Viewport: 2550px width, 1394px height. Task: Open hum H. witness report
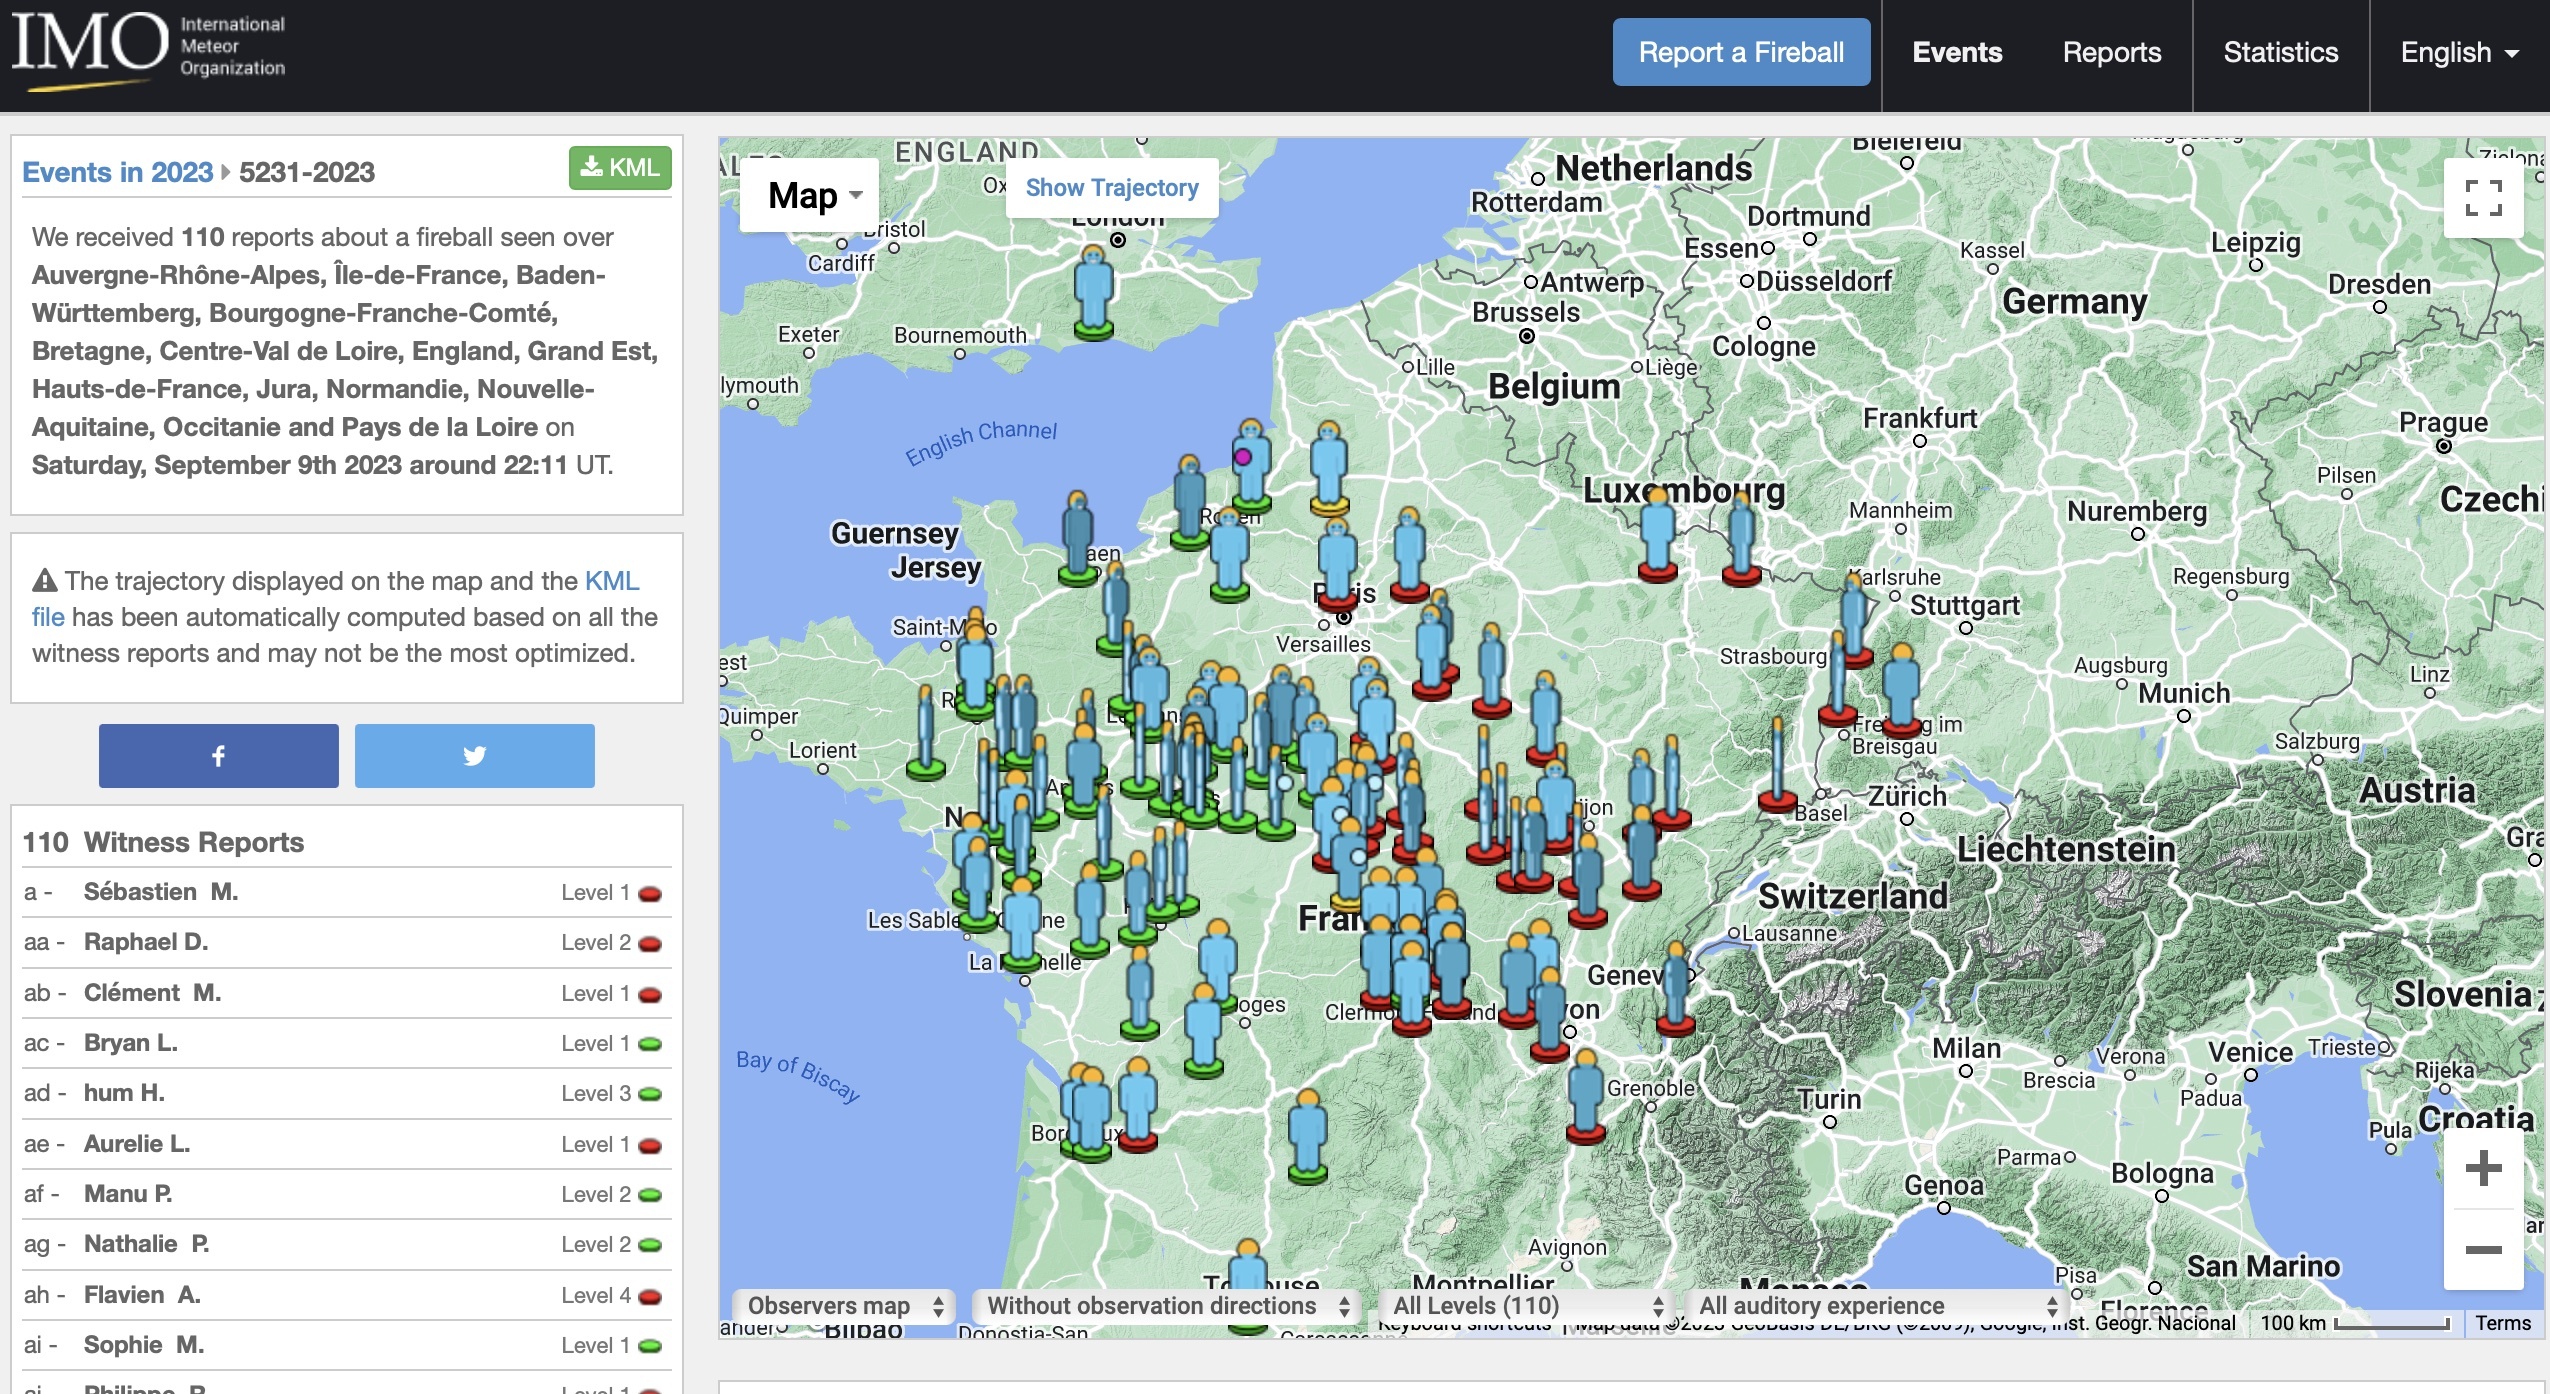pyautogui.click(x=124, y=1093)
